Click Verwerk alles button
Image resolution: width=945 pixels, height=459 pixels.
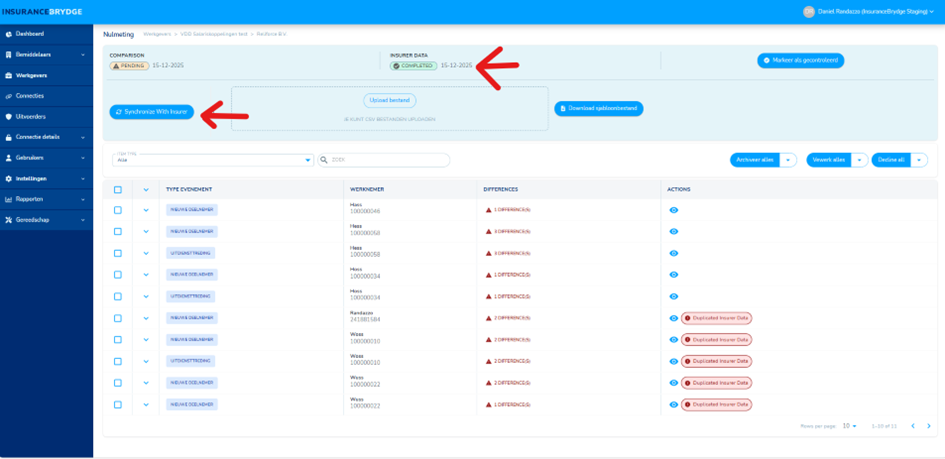pyautogui.click(x=829, y=160)
